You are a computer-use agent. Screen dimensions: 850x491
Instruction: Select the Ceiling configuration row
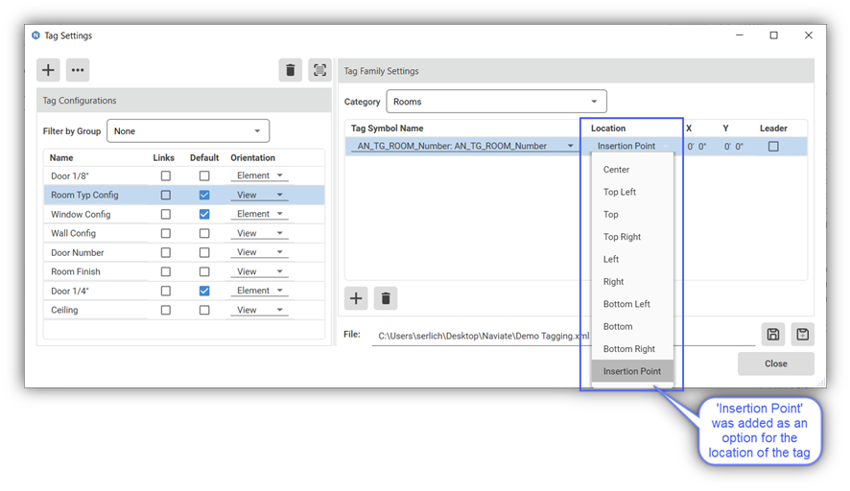click(184, 310)
